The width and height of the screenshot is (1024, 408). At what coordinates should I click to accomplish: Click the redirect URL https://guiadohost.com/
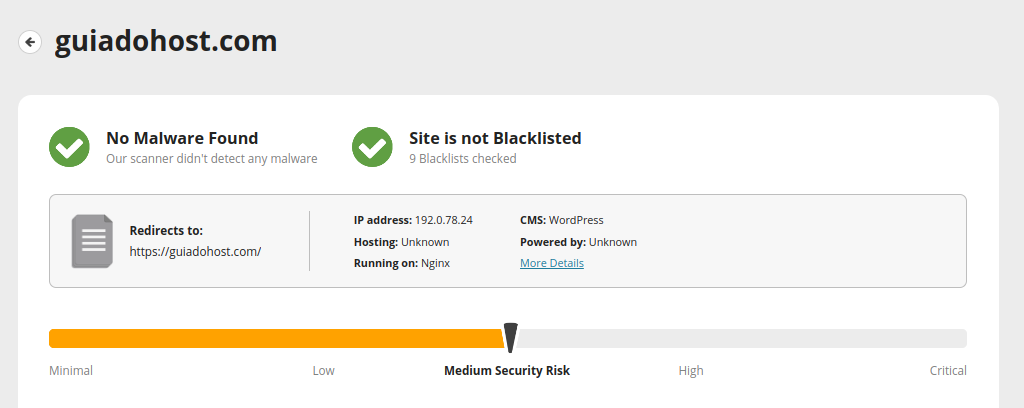195,252
